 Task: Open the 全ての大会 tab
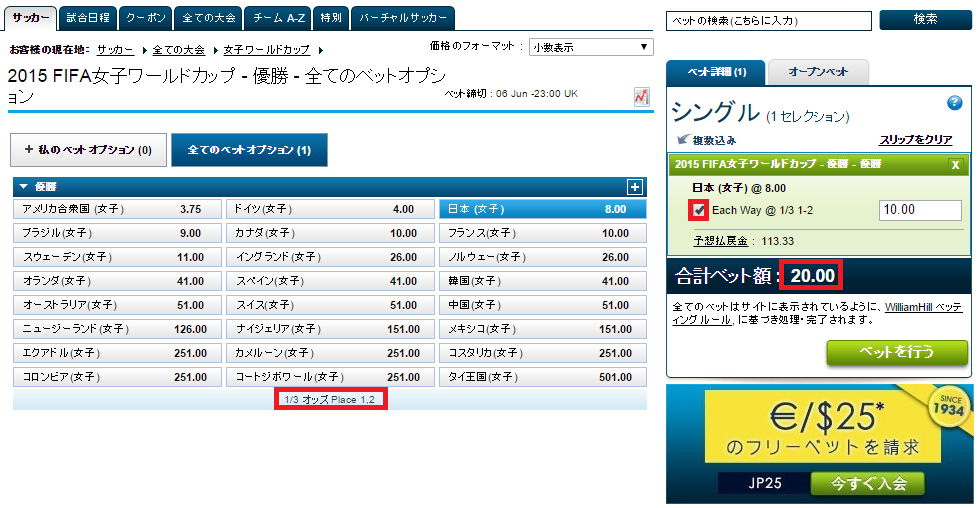[x=209, y=18]
